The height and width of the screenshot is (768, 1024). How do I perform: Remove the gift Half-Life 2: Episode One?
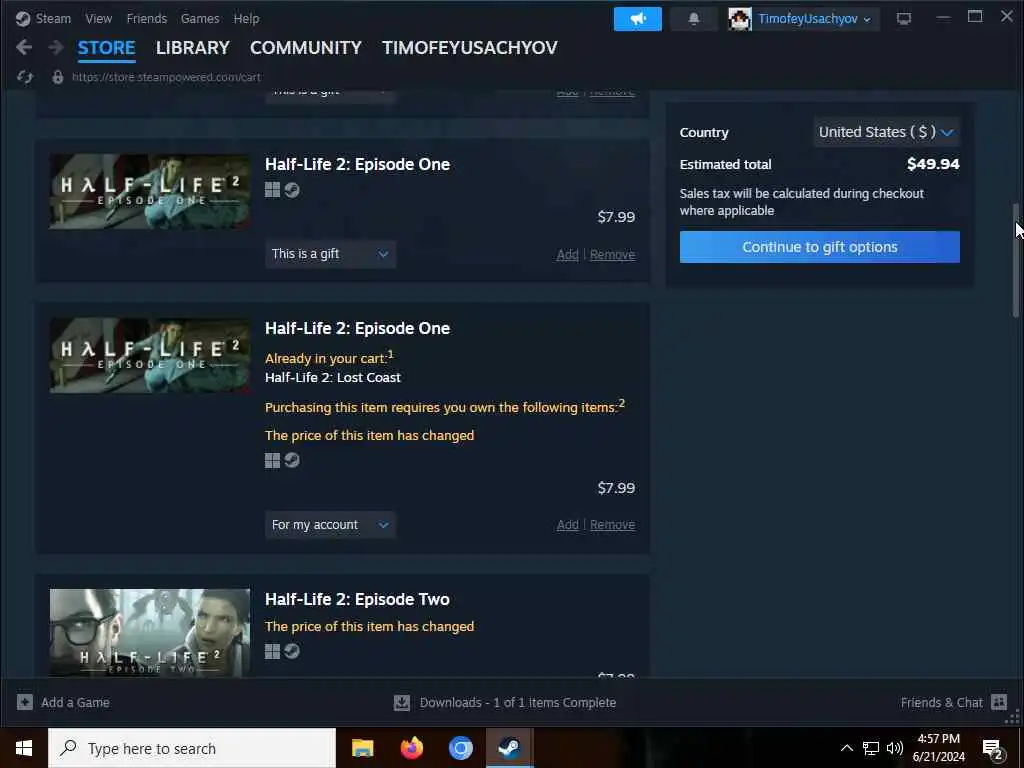pyautogui.click(x=613, y=255)
